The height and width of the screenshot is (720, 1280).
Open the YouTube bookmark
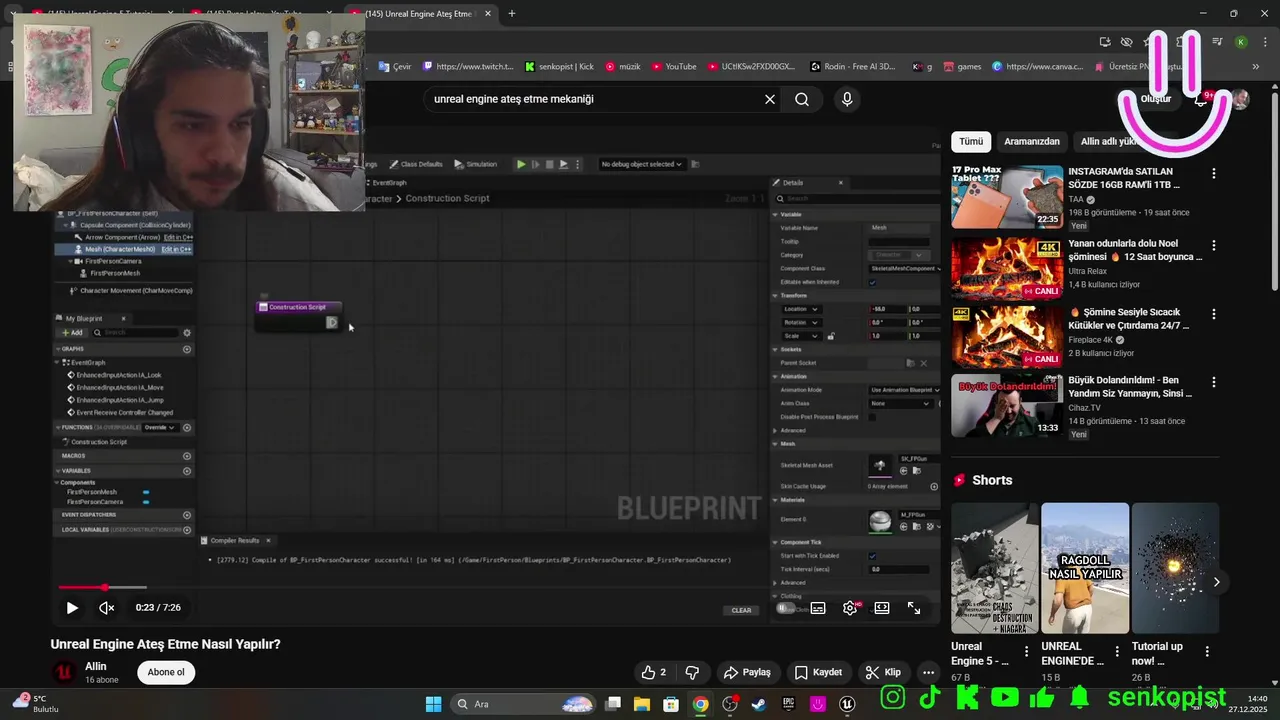point(674,66)
